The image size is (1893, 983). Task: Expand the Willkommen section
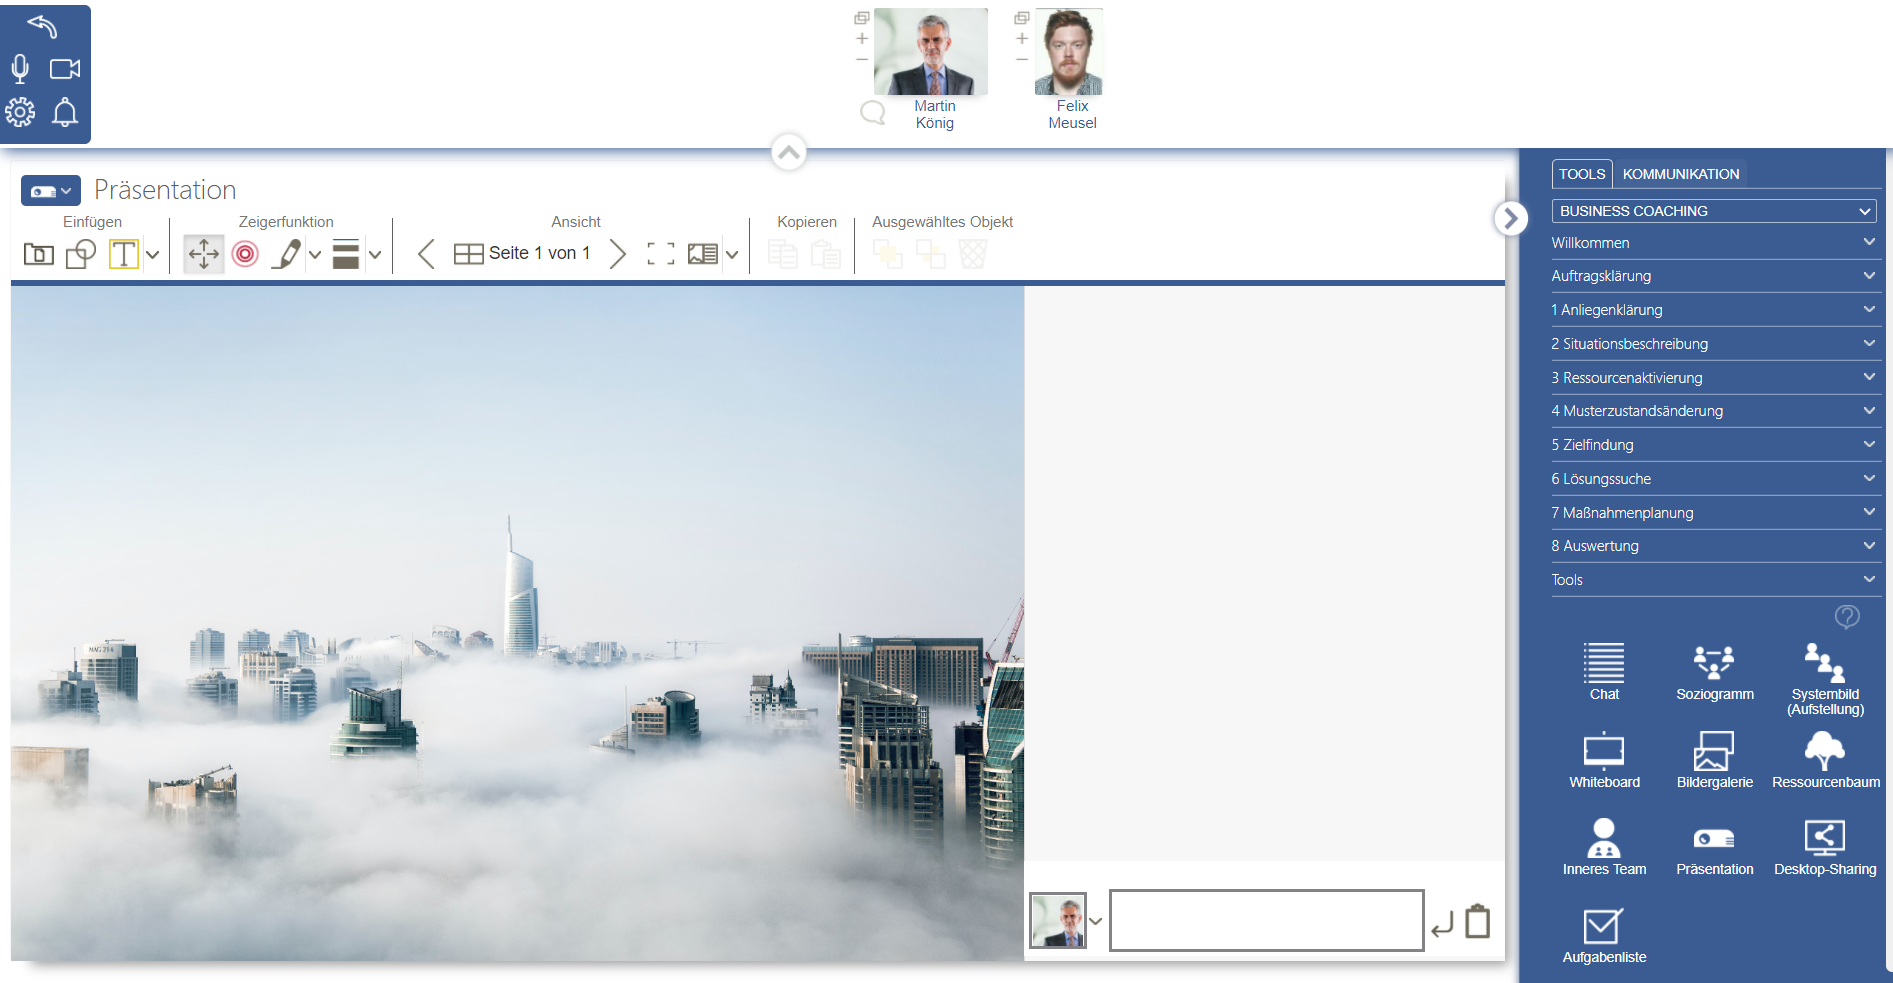click(1714, 243)
